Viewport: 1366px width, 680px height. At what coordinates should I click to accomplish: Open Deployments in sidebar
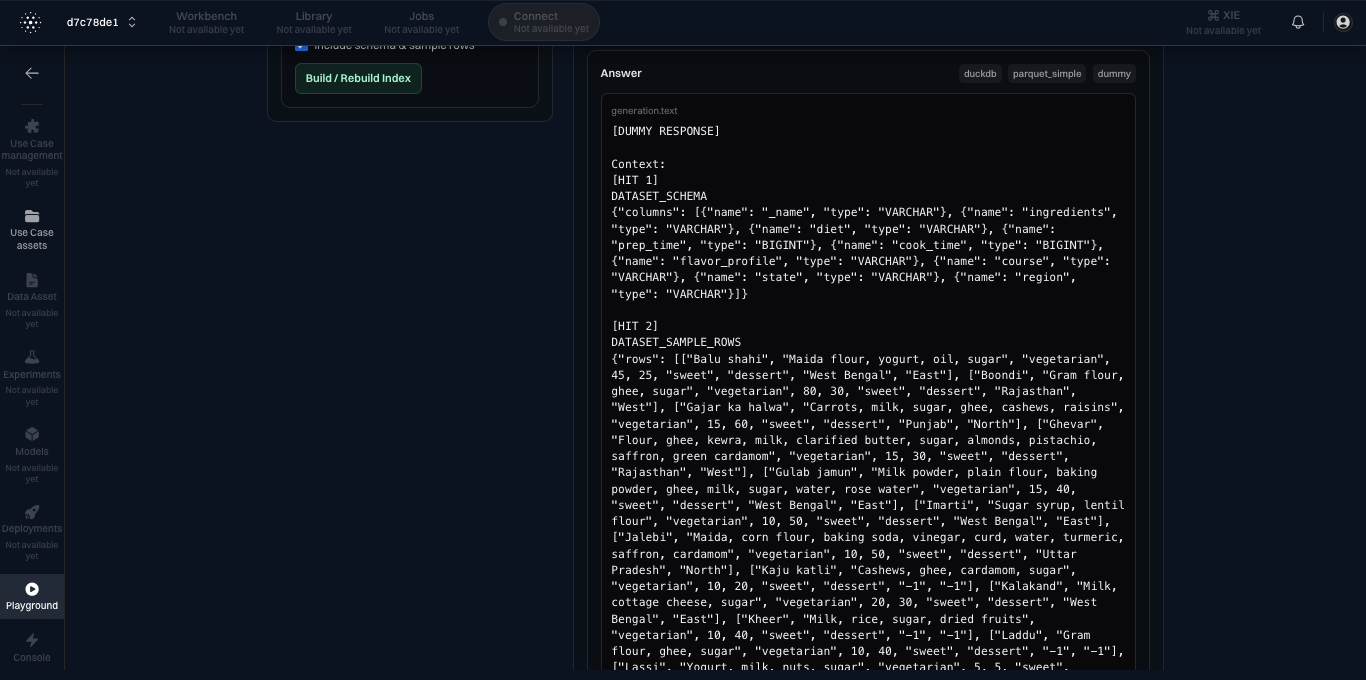click(32, 532)
